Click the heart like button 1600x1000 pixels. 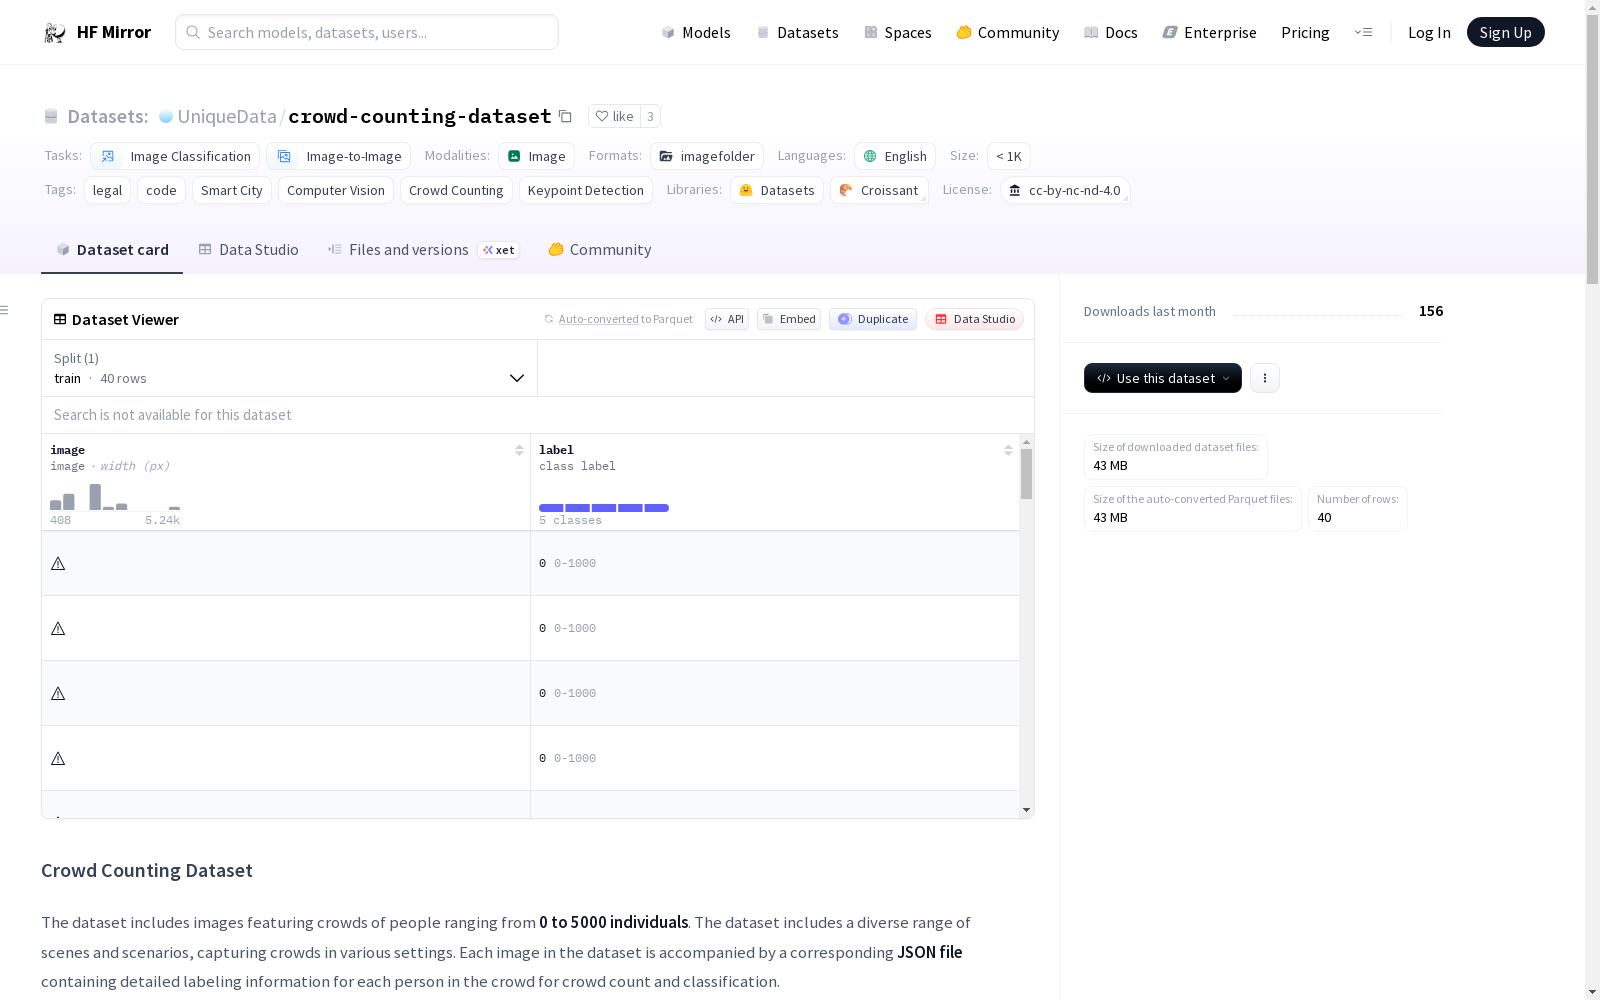click(614, 116)
